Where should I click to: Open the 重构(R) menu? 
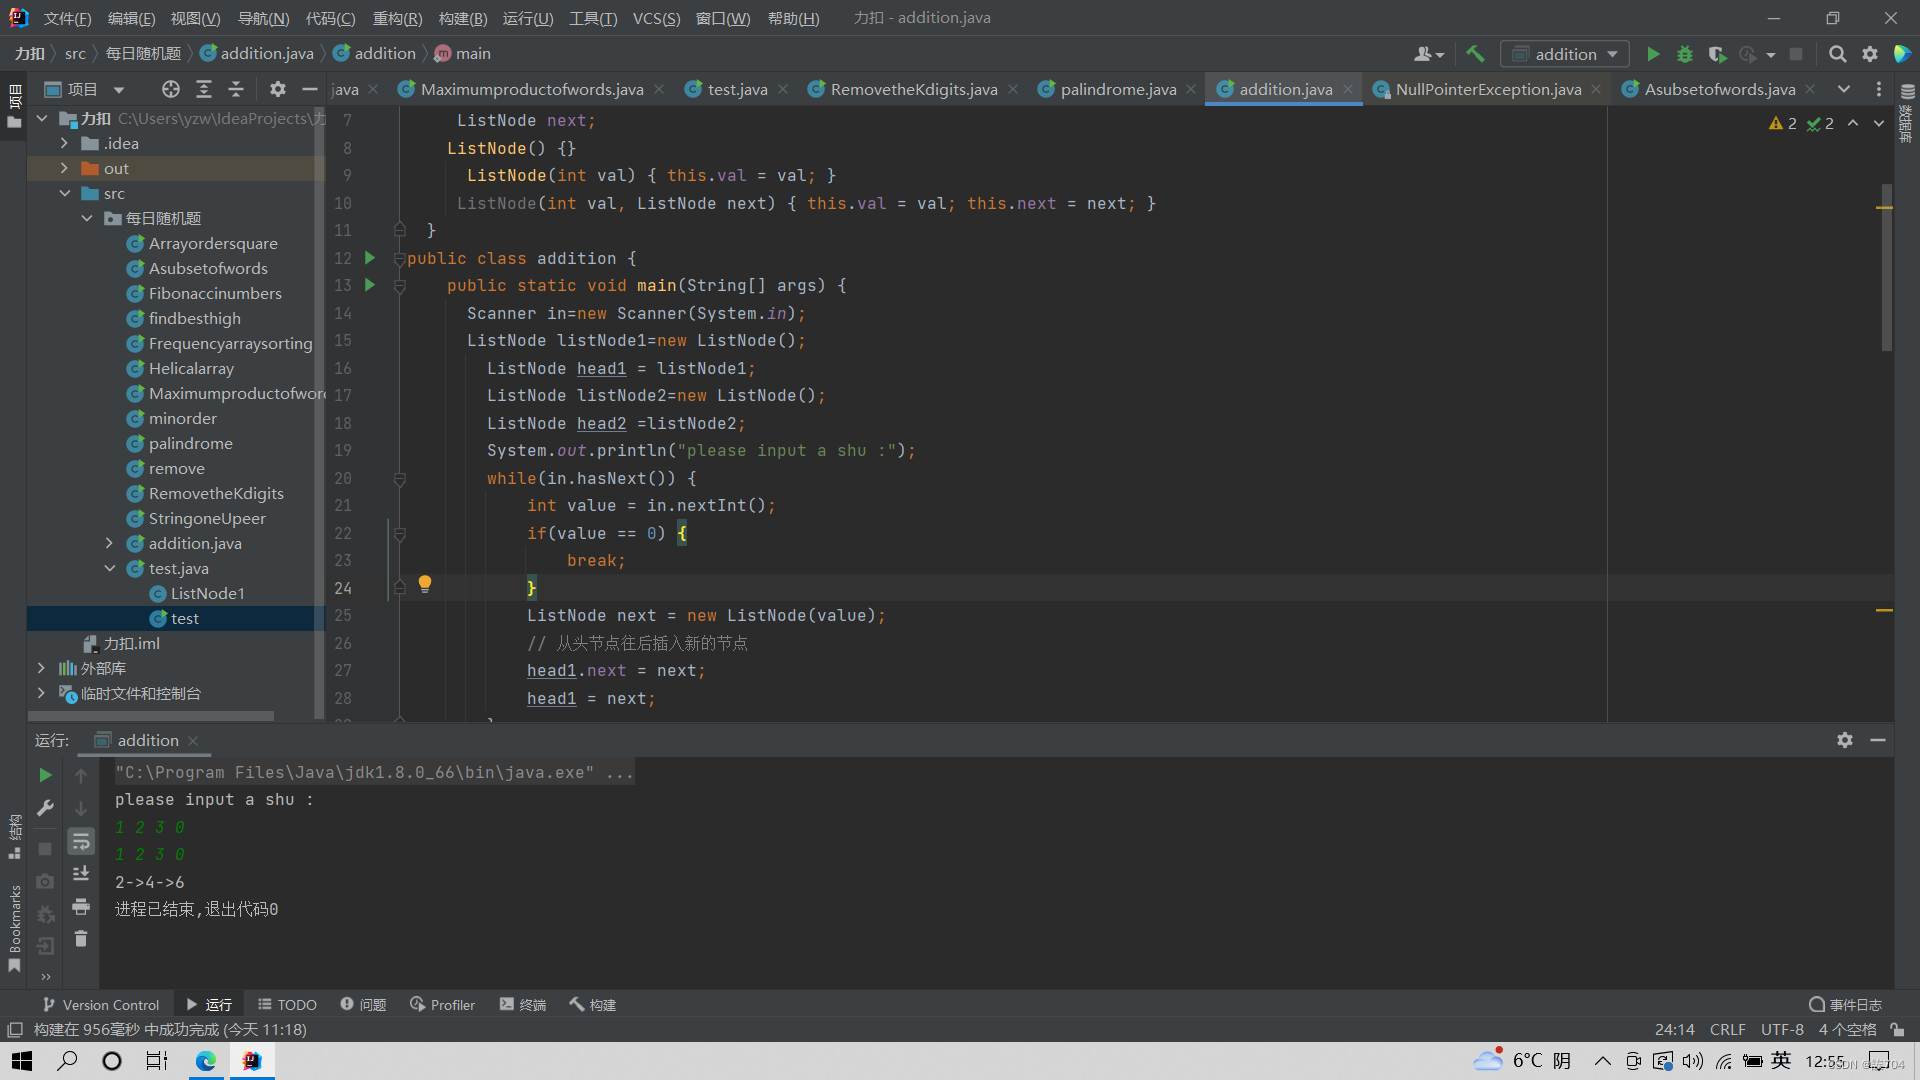point(397,18)
